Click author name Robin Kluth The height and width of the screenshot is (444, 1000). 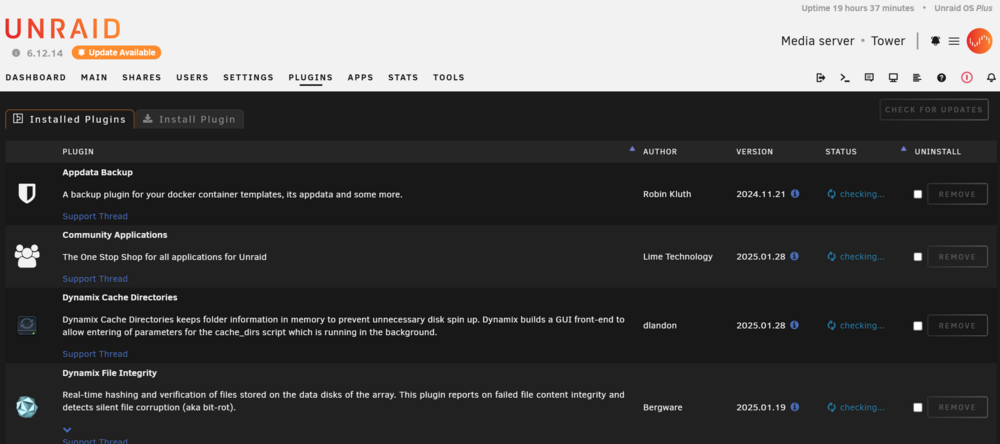(668, 195)
